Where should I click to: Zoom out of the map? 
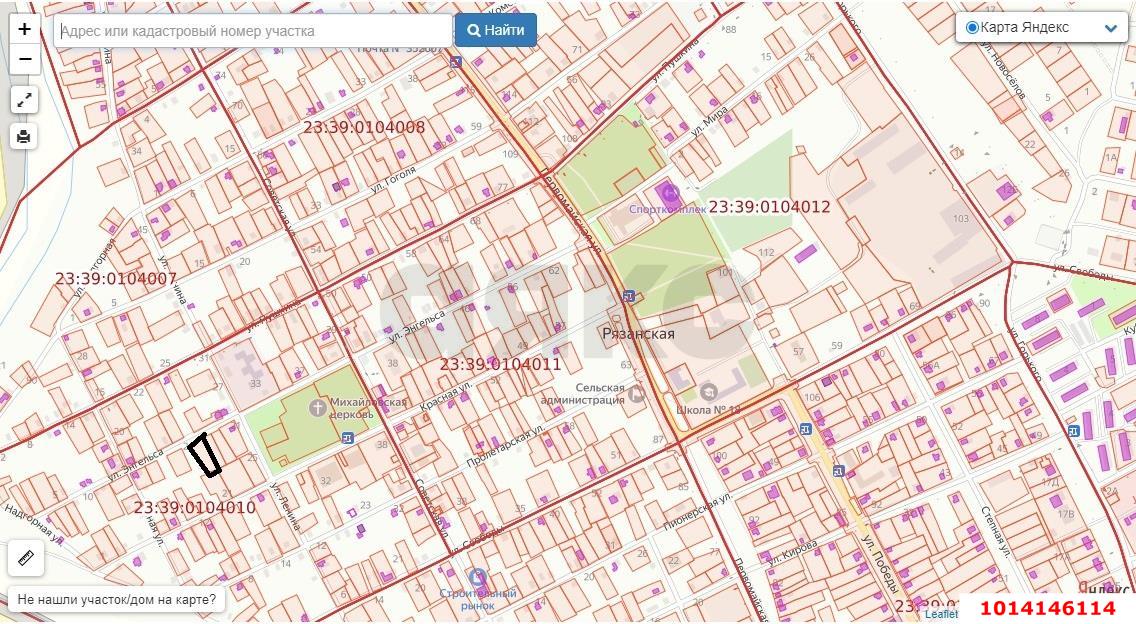(x=25, y=60)
